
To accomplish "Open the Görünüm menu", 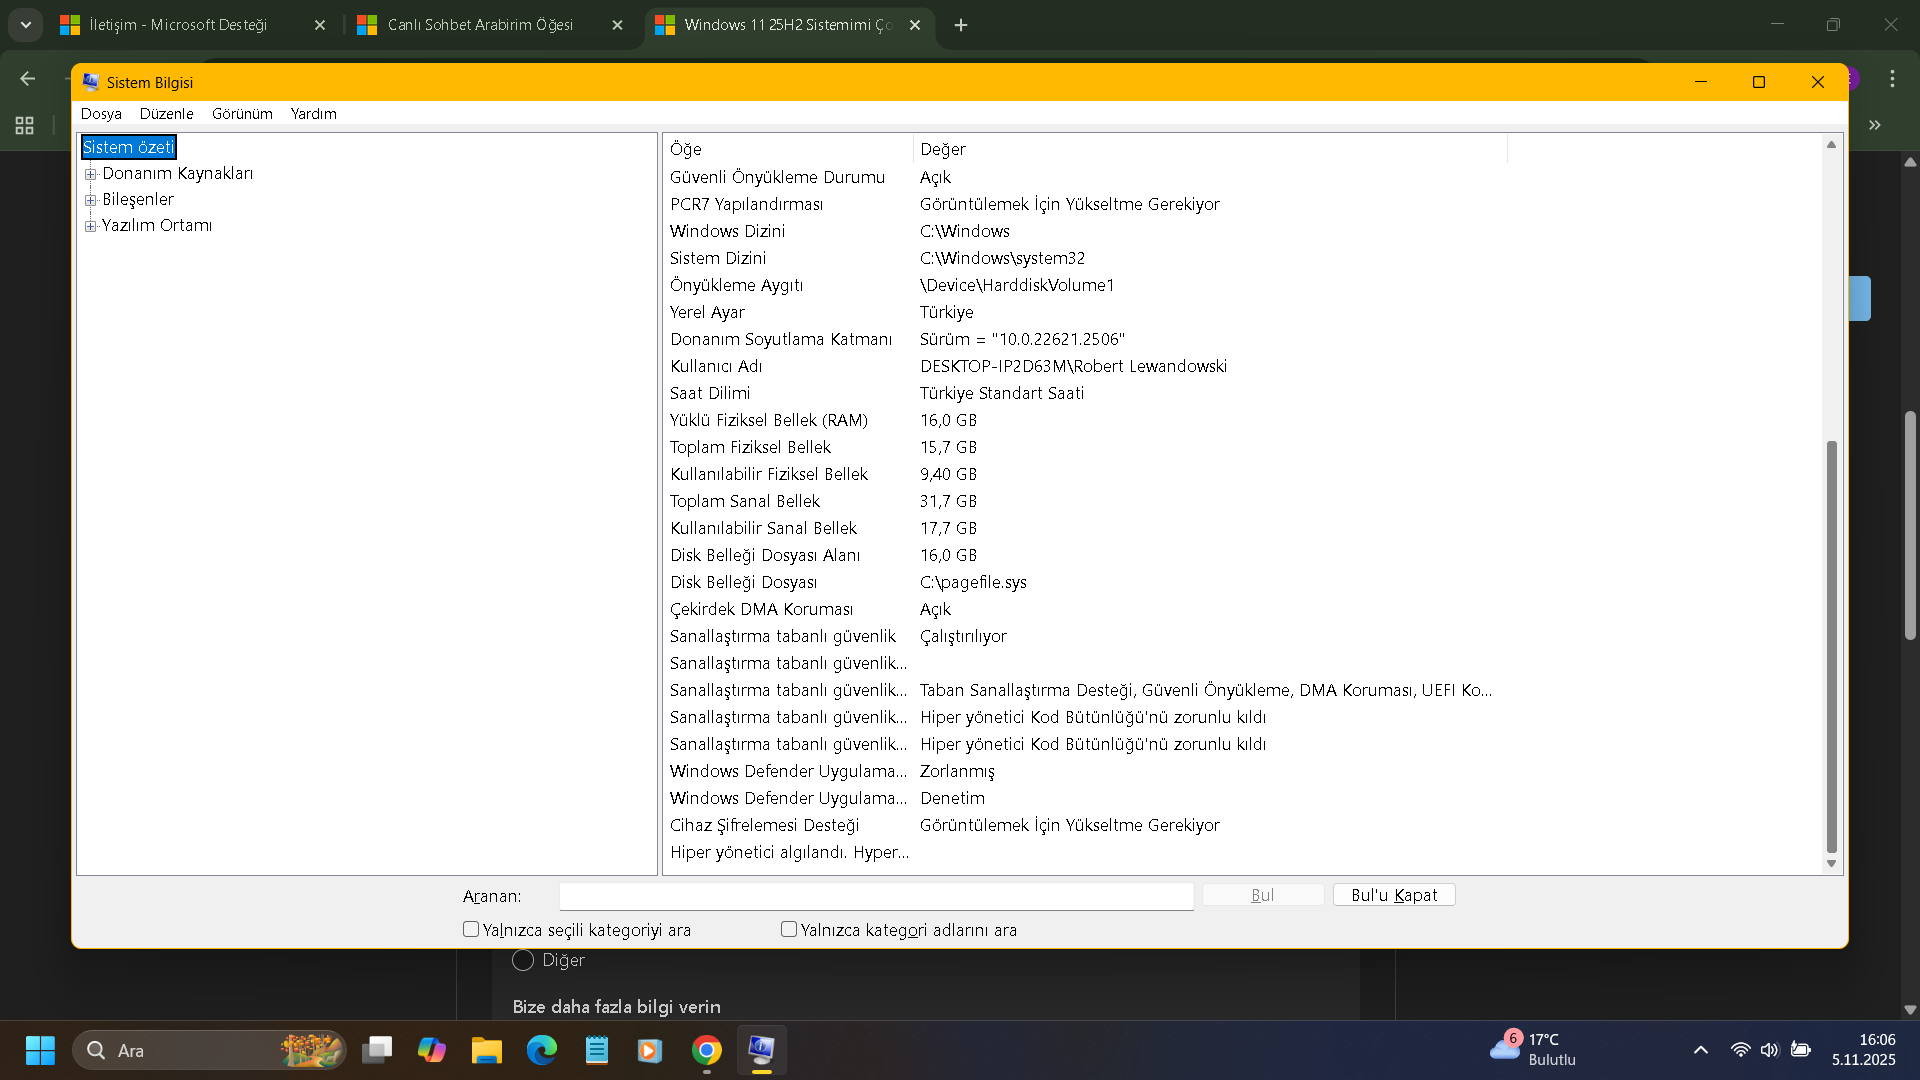I will tap(242, 114).
